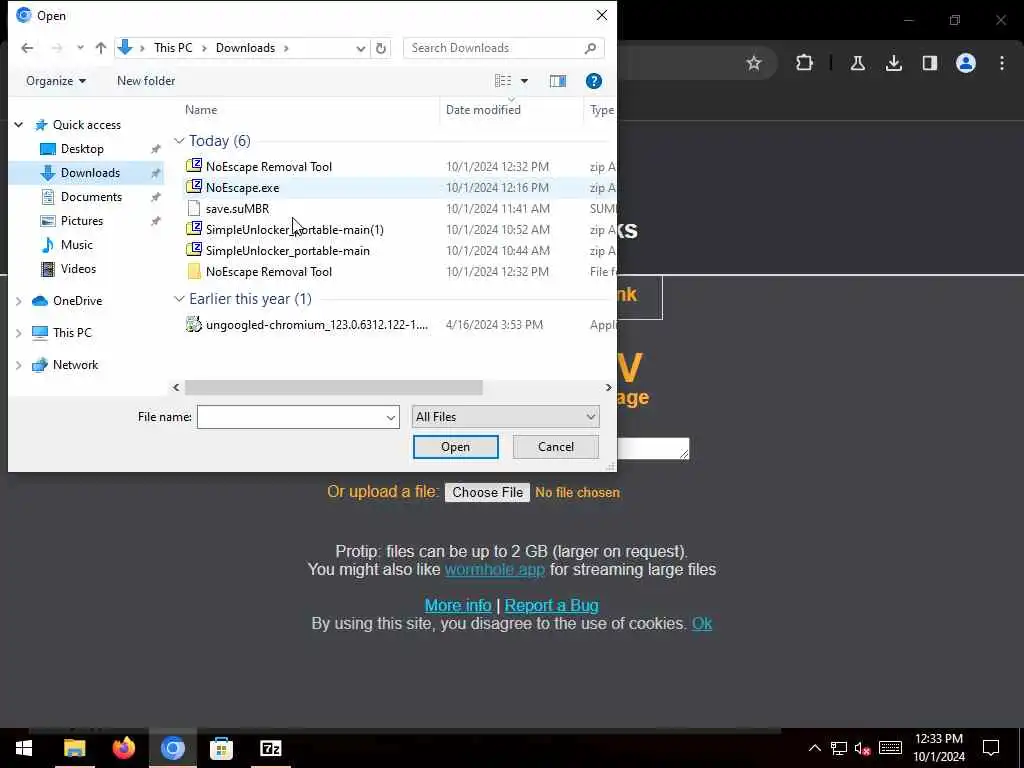Bookmark the page with the star icon
The height and width of the screenshot is (768, 1024).
tap(754, 63)
